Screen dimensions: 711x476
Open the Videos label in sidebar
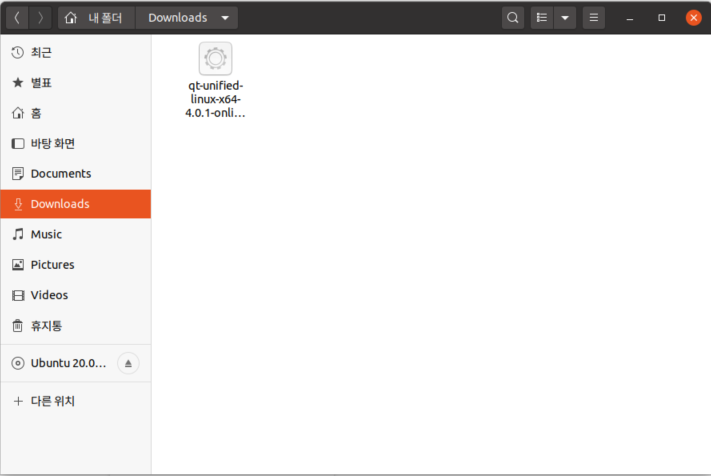pyautogui.click(x=49, y=295)
